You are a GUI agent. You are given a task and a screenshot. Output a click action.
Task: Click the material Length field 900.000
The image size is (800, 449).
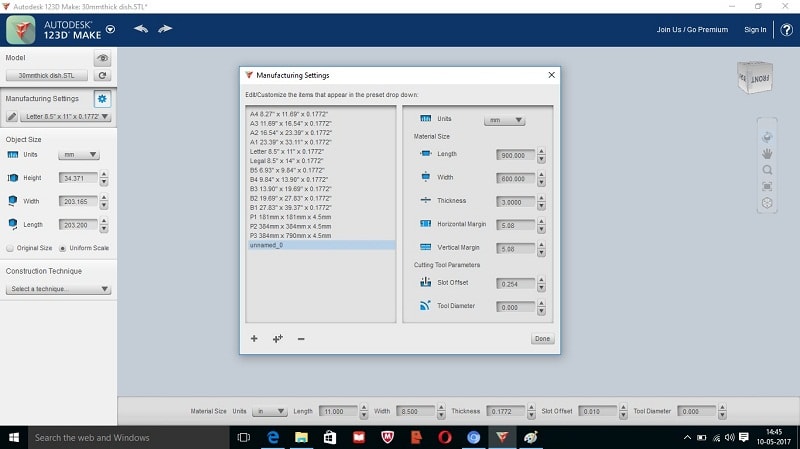515,155
